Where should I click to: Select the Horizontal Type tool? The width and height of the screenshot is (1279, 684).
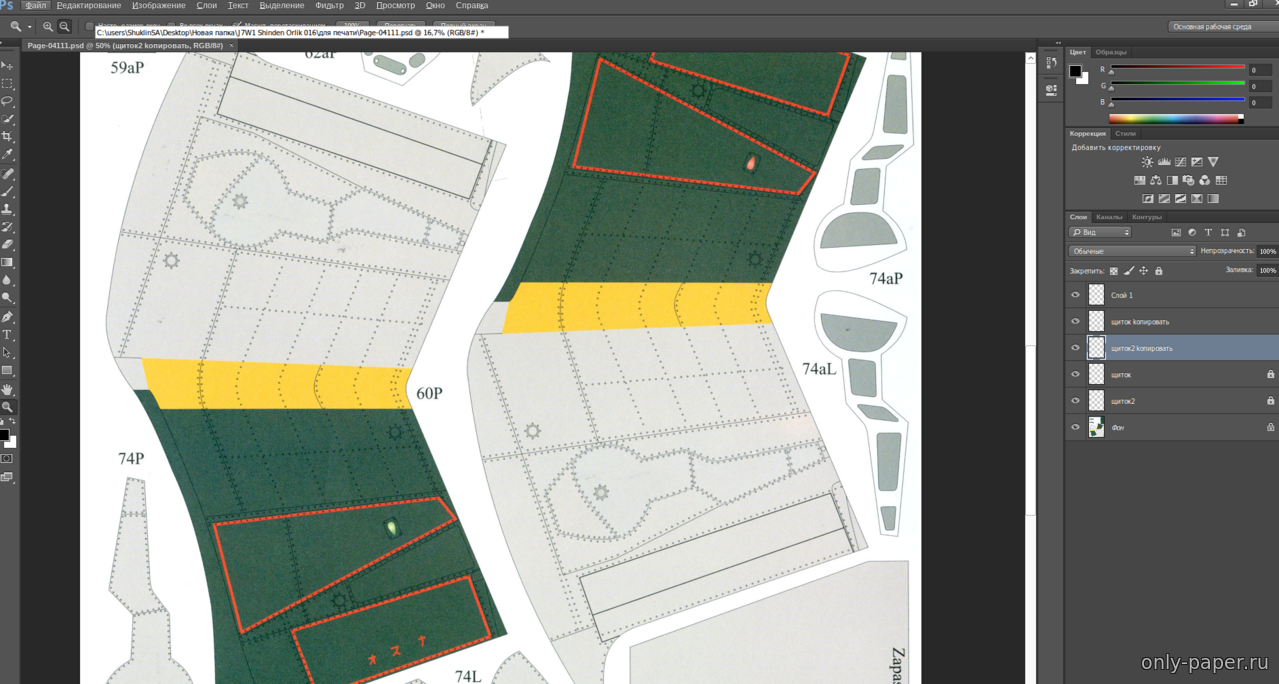[x=7, y=335]
